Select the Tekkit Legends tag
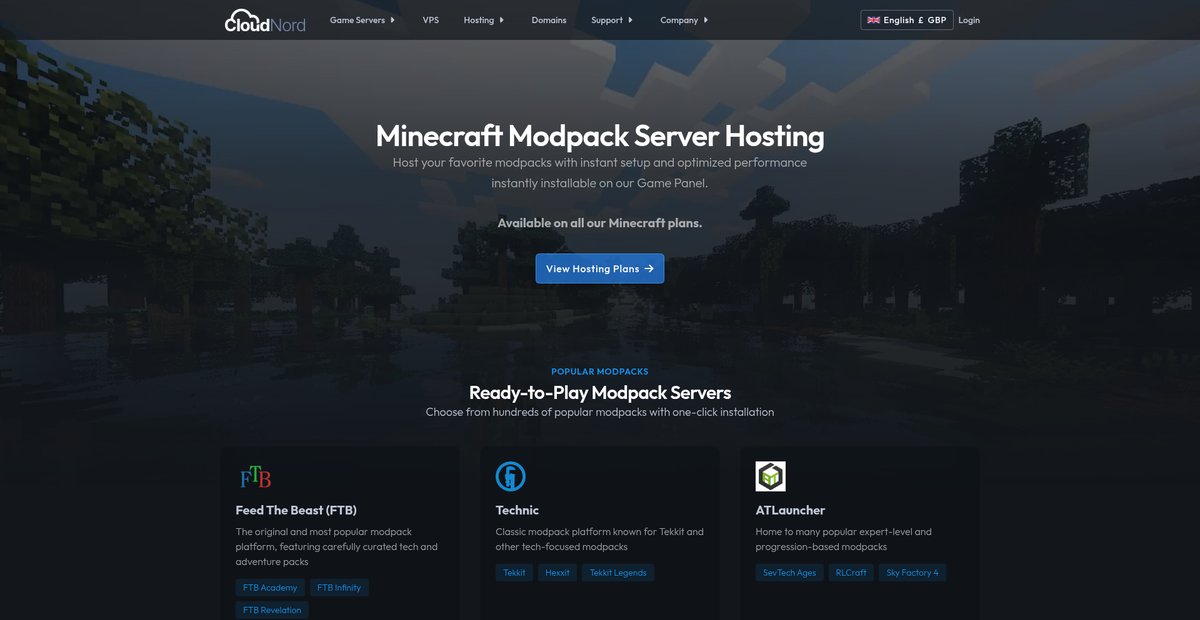 click(x=618, y=573)
